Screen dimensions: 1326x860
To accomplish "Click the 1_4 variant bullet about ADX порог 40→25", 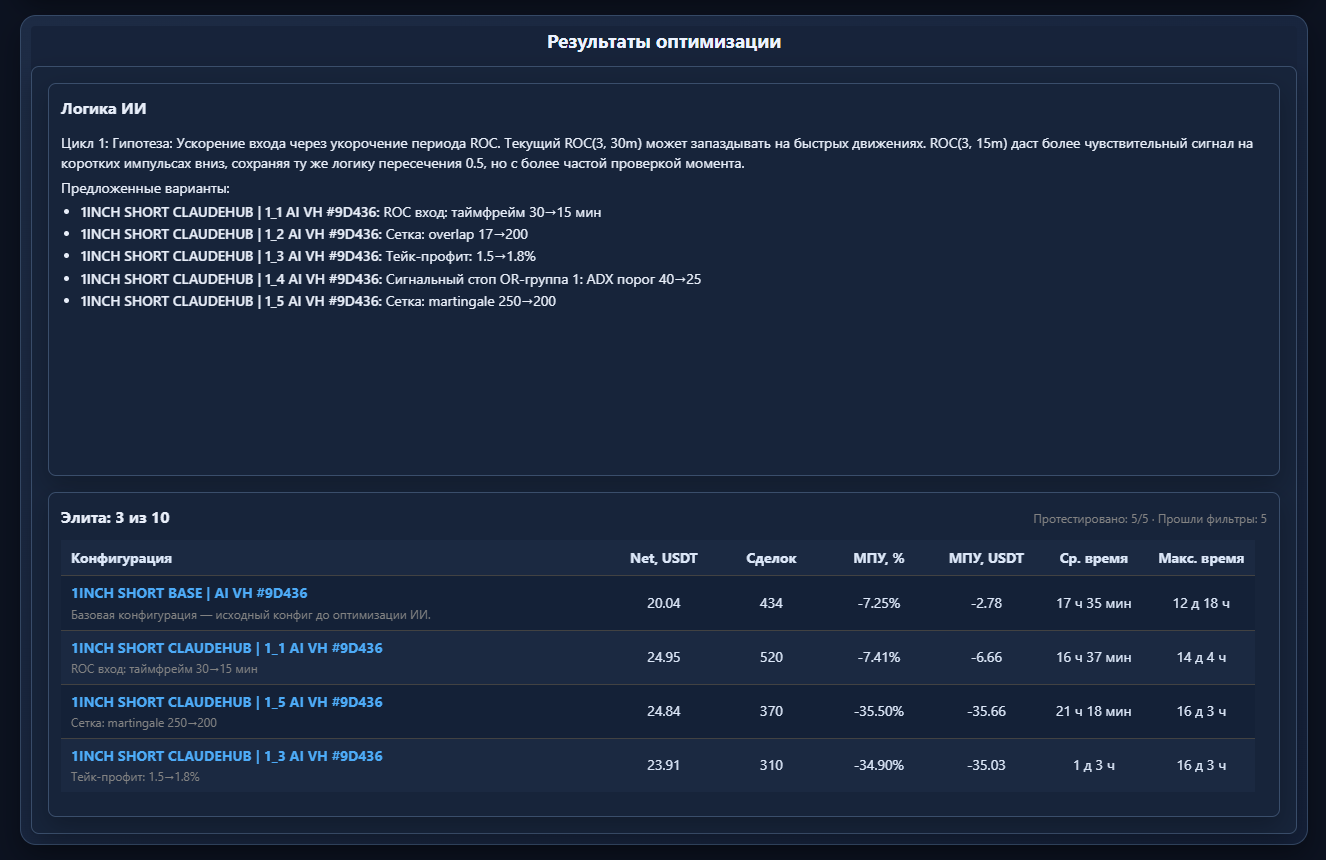I will click(x=390, y=279).
